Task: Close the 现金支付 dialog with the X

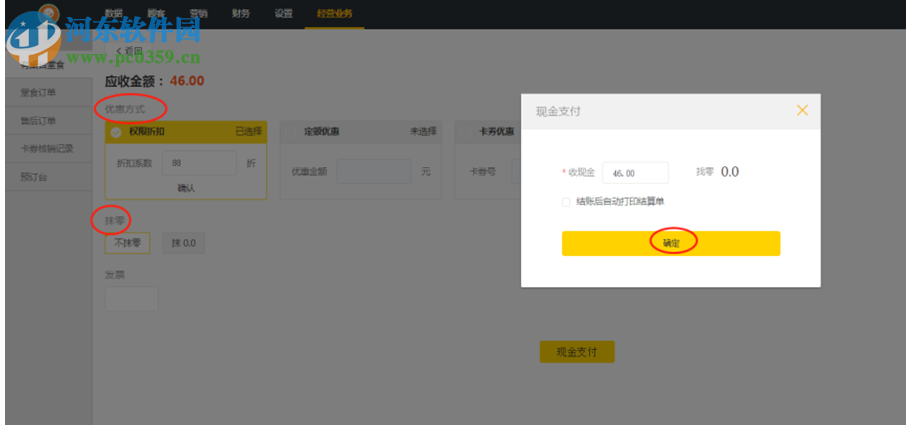Action: (x=802, y=110)
